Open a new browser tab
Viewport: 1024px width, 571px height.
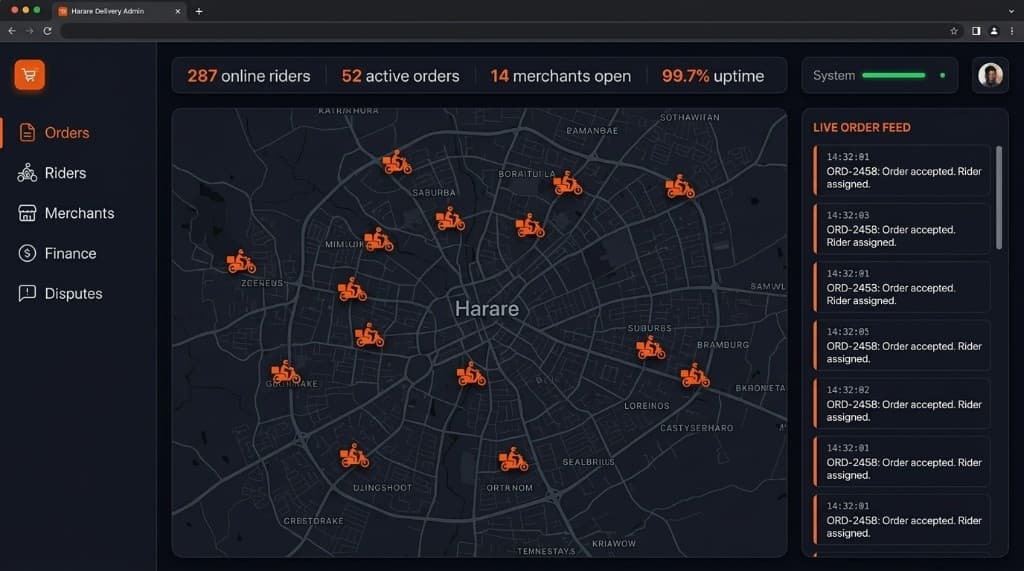coord(199,11)
